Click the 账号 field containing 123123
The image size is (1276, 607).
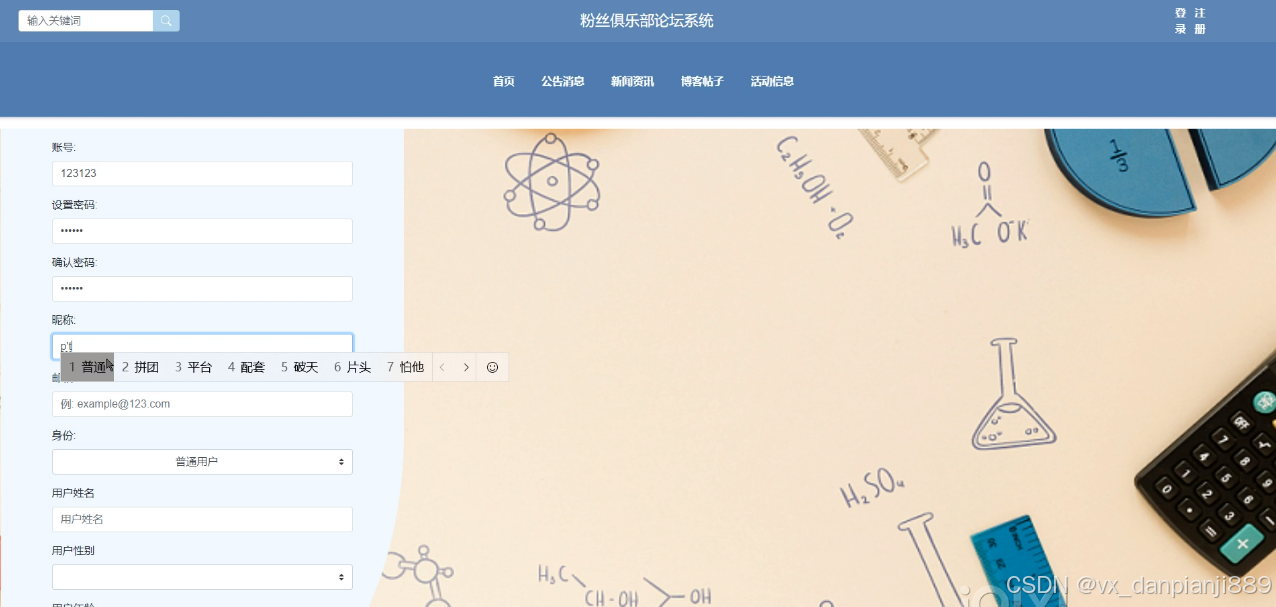(x=202, y=174)
